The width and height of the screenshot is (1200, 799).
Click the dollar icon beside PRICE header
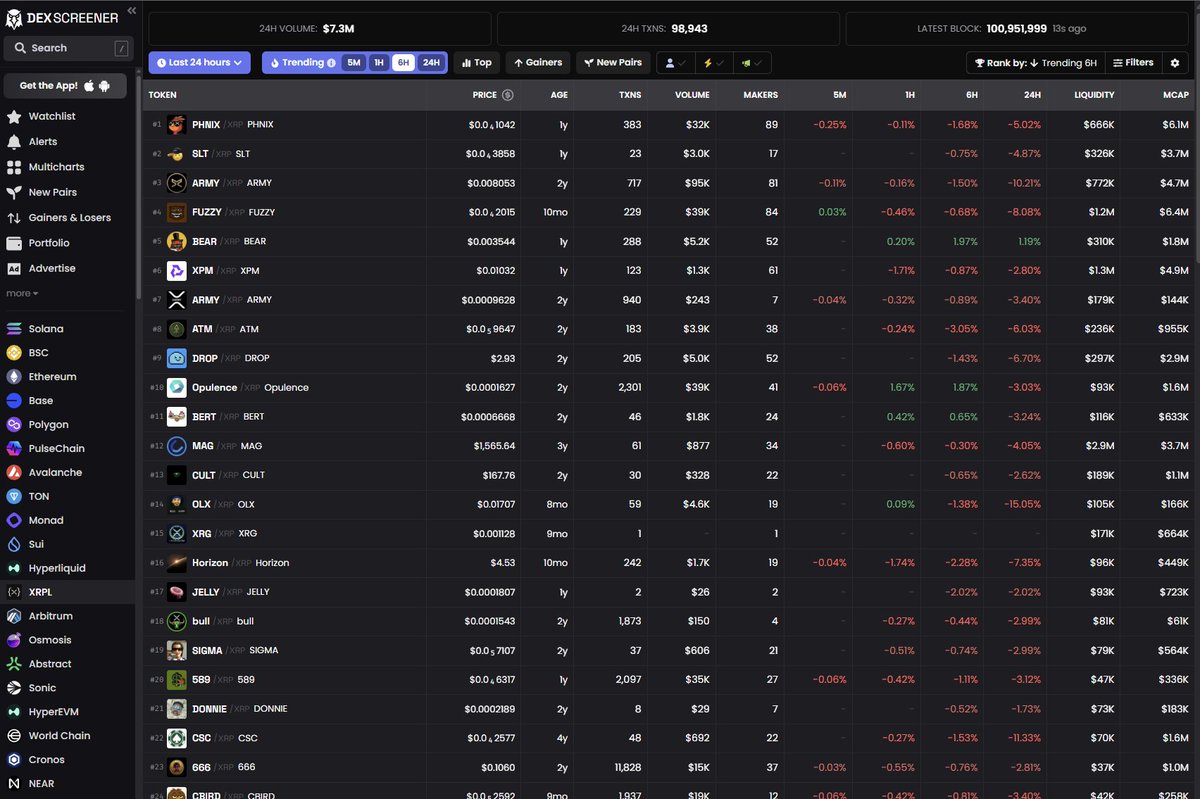pos(507,95)
